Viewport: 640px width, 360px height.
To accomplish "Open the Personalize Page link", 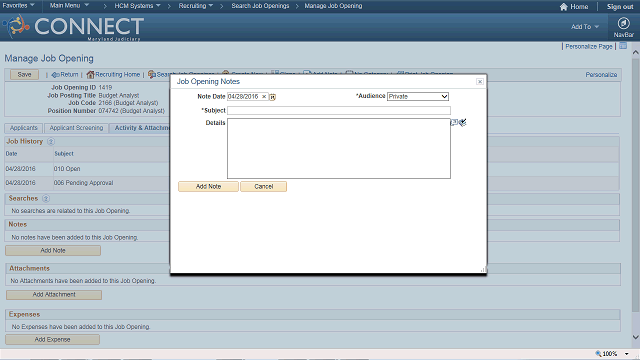I will tap(589, 47).
